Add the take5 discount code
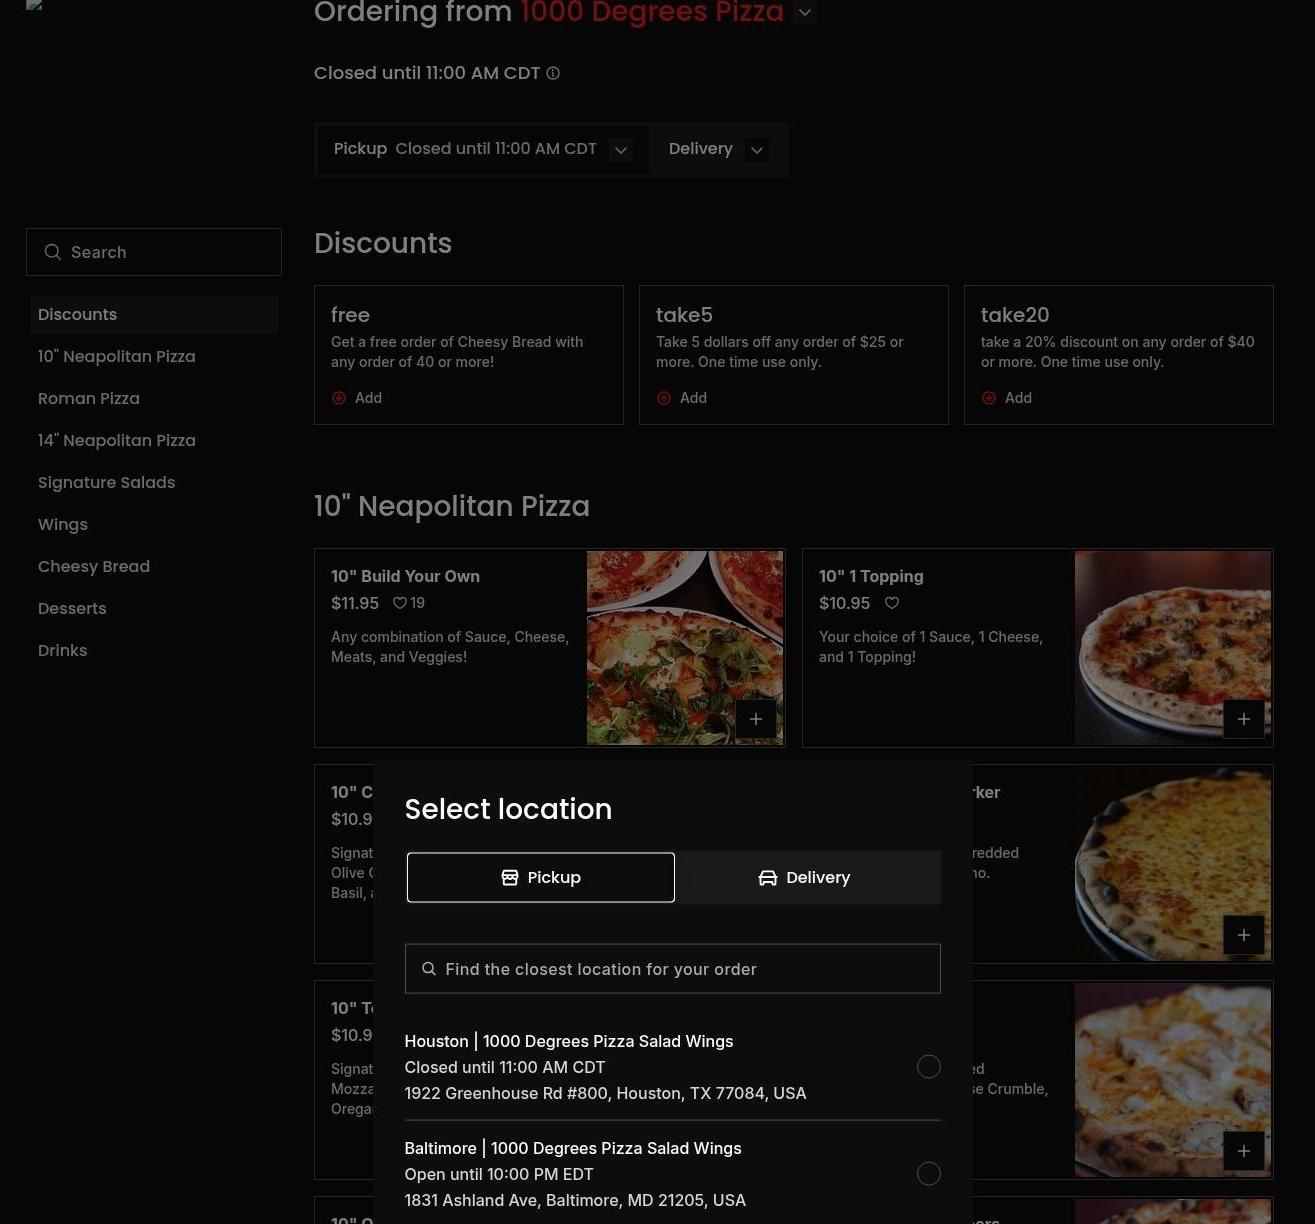The width and height of the screenshot is (1315, 1224). (682, 398)
